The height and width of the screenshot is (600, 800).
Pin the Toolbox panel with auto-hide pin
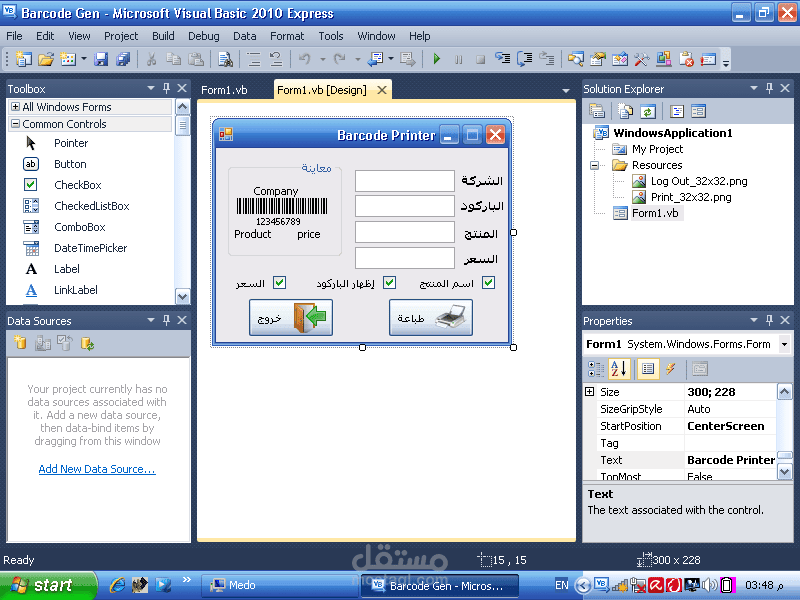pos(166,88)
